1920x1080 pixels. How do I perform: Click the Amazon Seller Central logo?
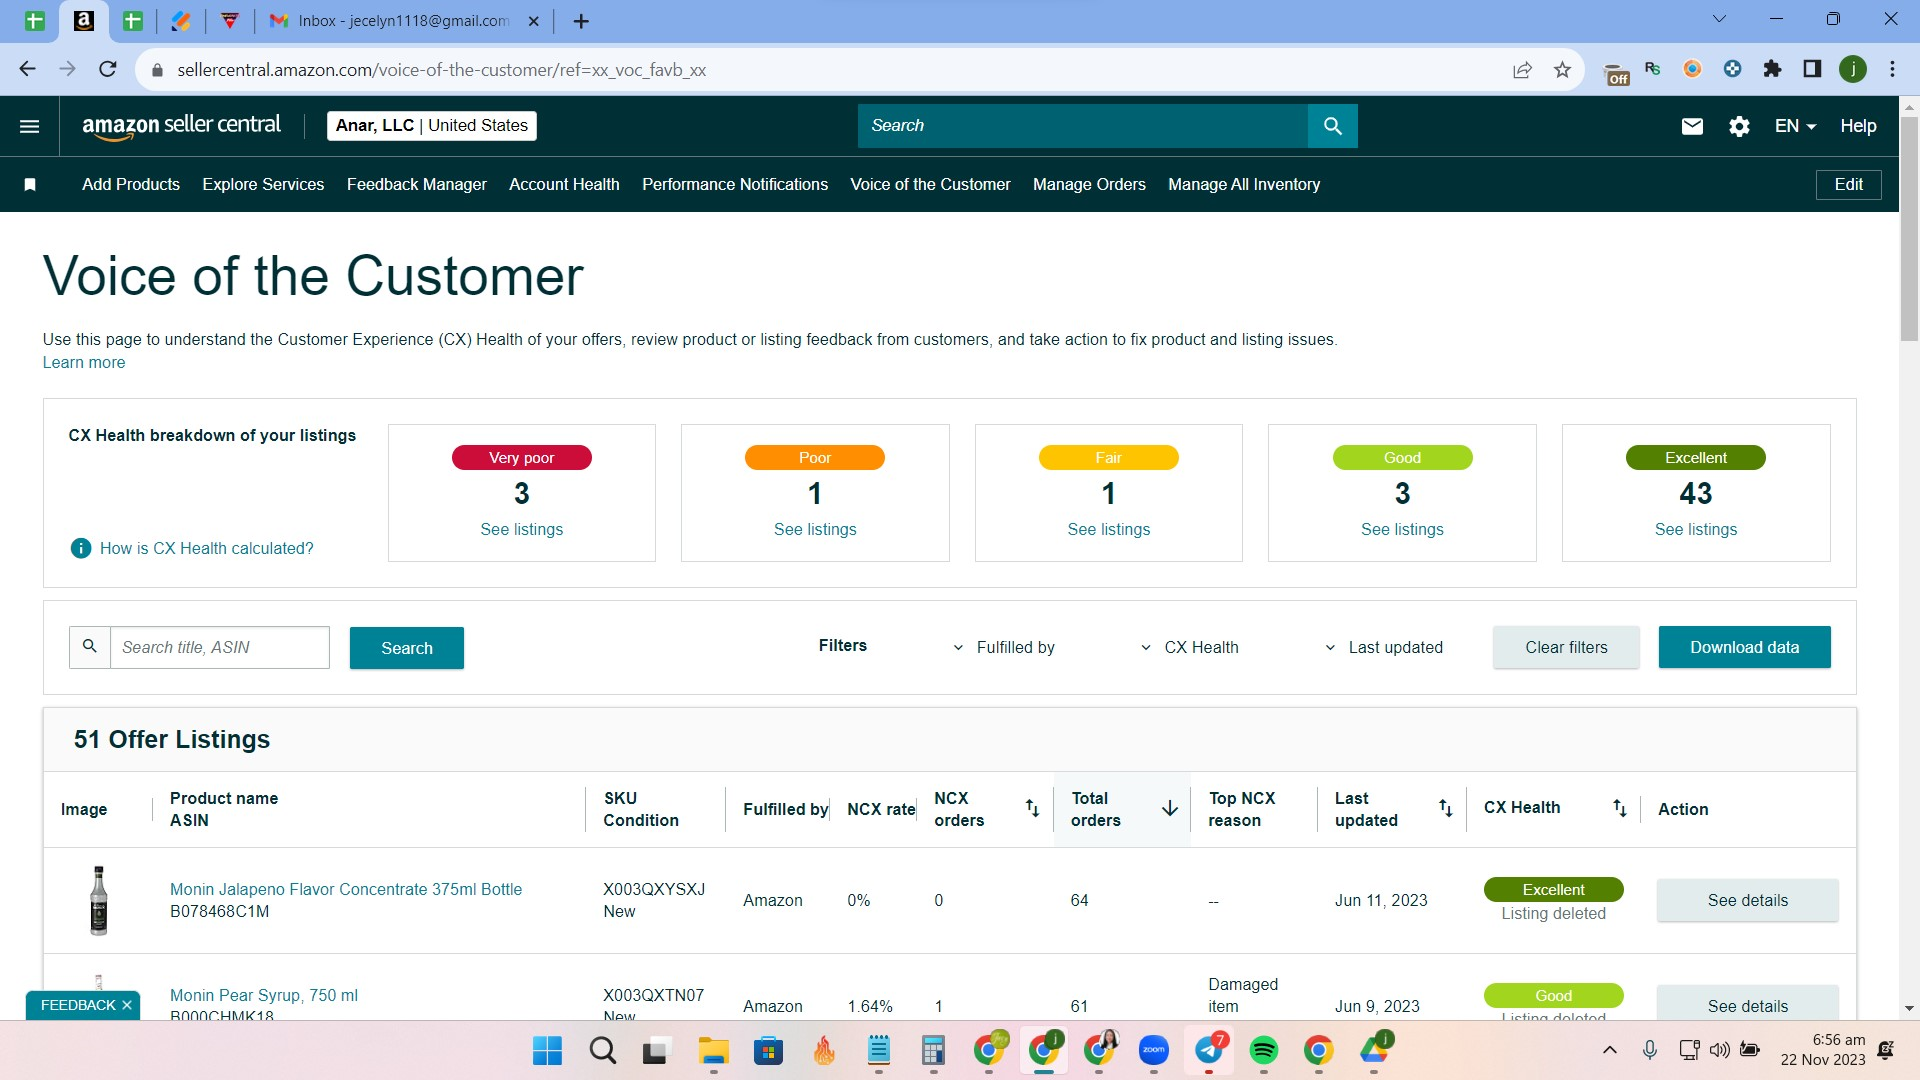(181, 126)
